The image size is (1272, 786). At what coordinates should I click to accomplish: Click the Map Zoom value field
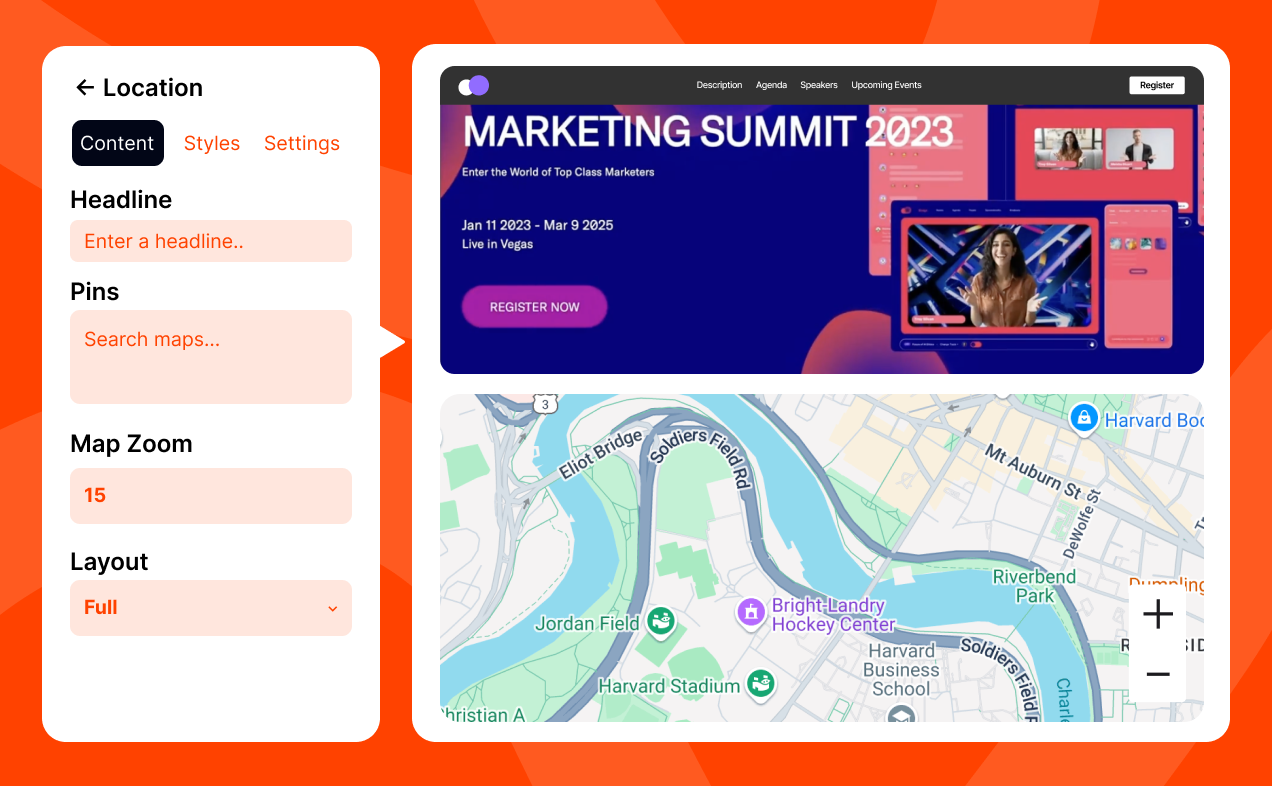point(210,496)
